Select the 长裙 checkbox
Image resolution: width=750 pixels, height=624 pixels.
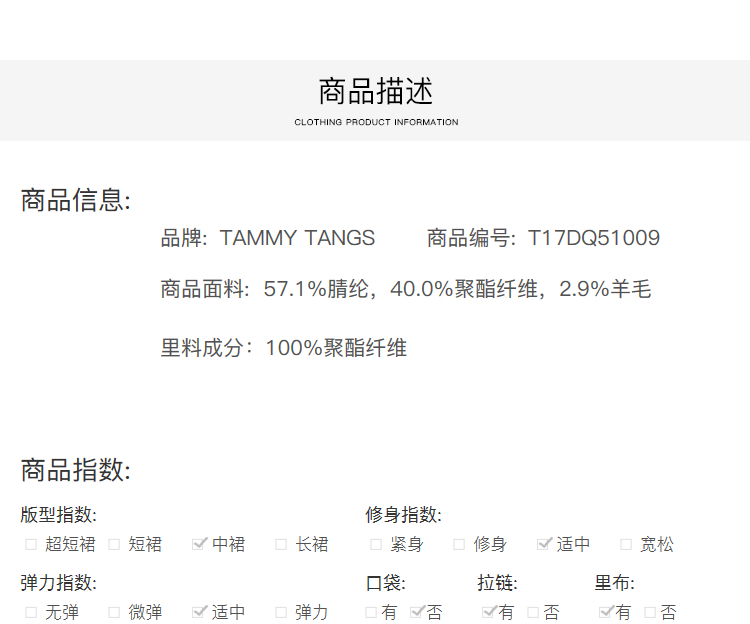(281, 545)
